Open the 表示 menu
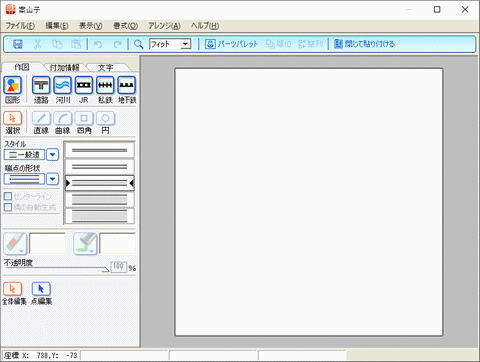This screenshot has height=362, width=480. coord(90,26)
